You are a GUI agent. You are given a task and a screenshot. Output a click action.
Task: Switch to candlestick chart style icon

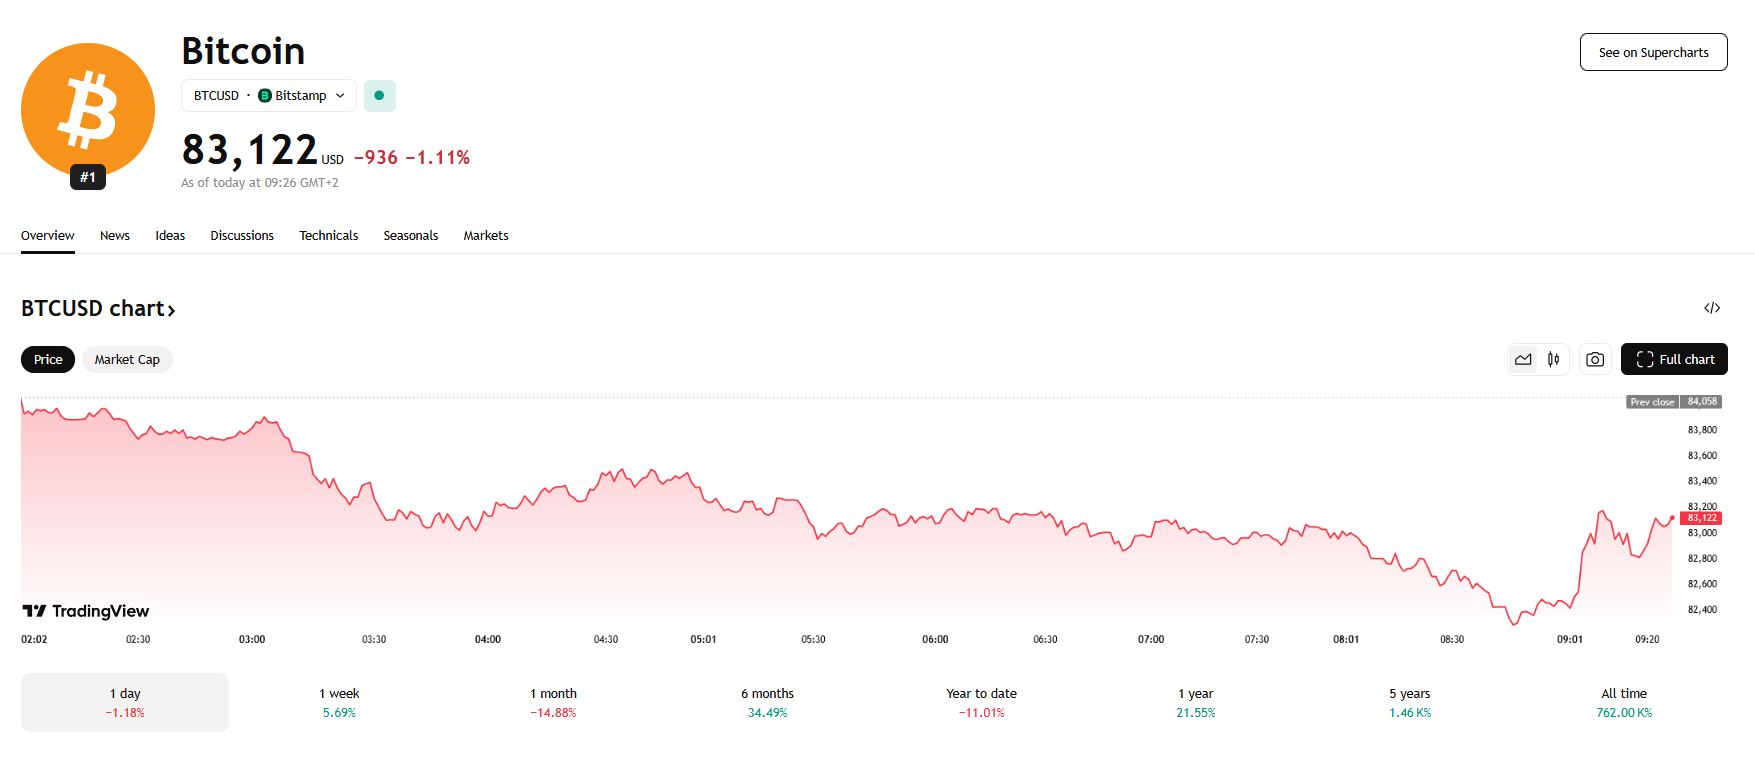coord(1553,360)
